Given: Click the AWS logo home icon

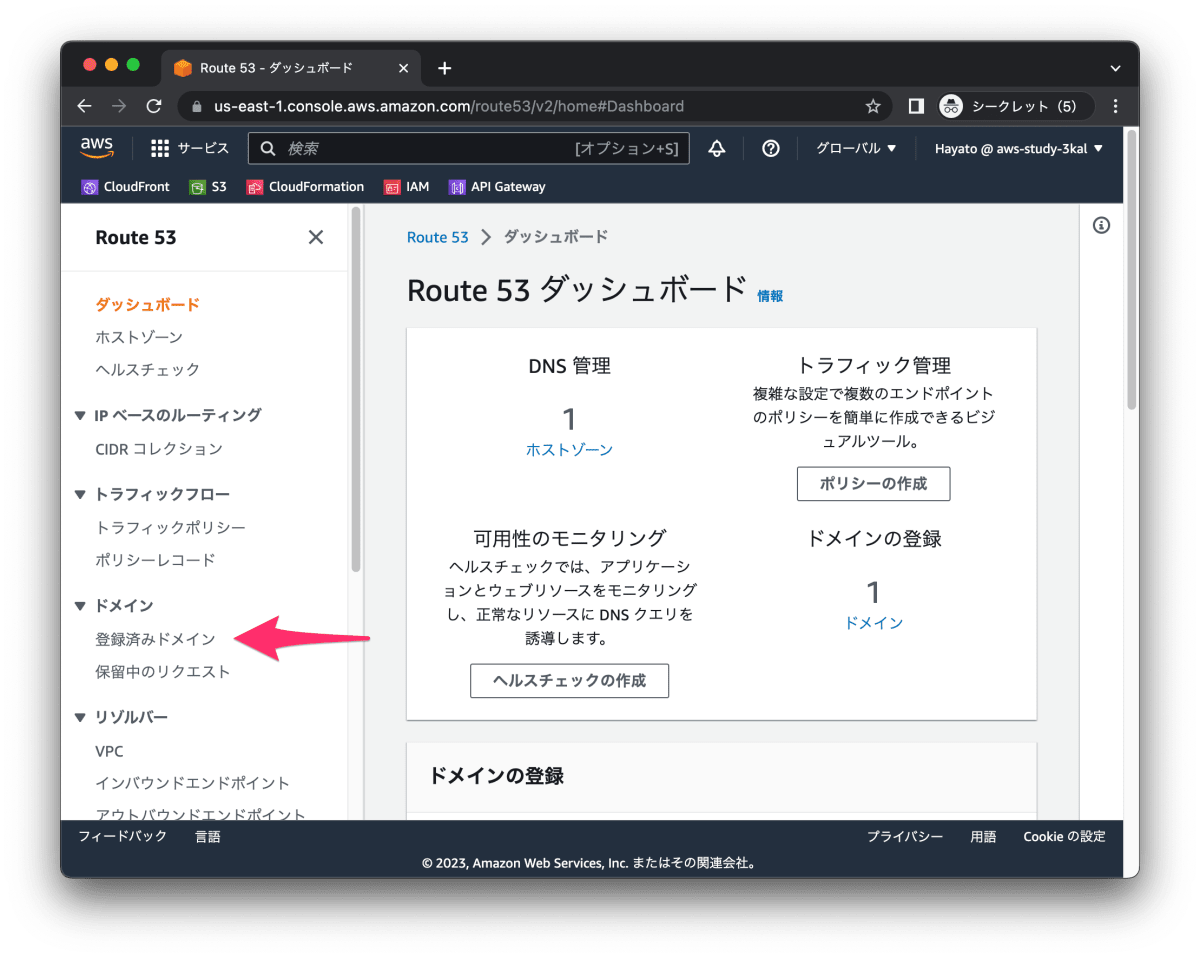Looking at the screenshot, I should point(97,148).
